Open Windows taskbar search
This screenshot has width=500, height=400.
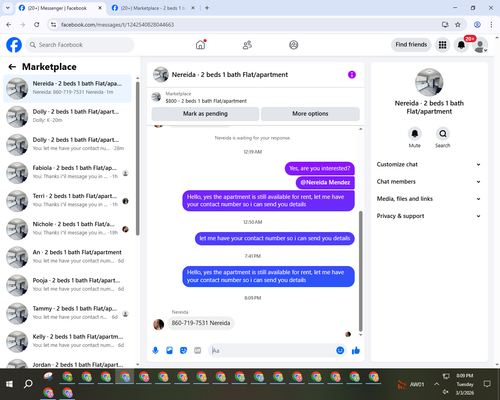coord(28,384)
